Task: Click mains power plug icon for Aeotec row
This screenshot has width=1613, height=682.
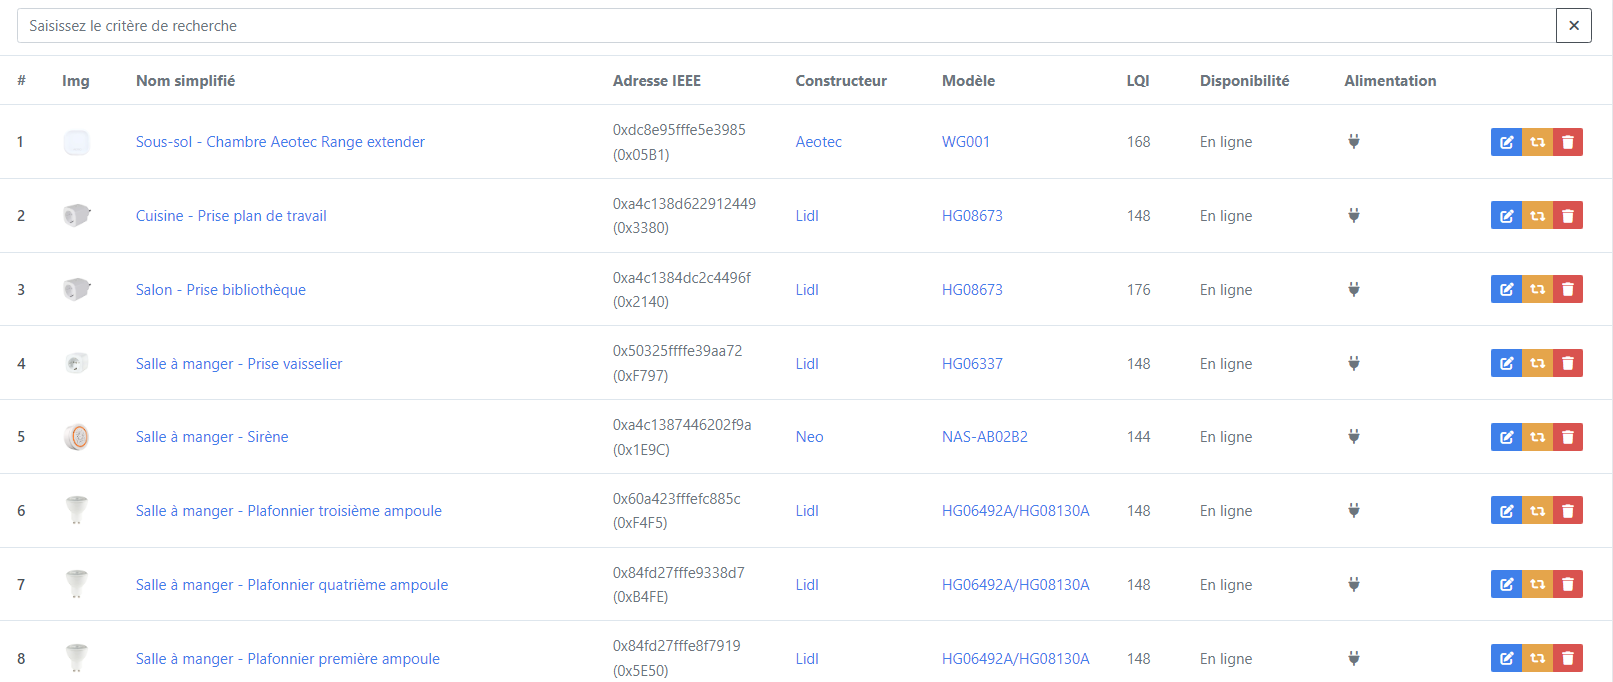Action: (x=1353, y=142)
